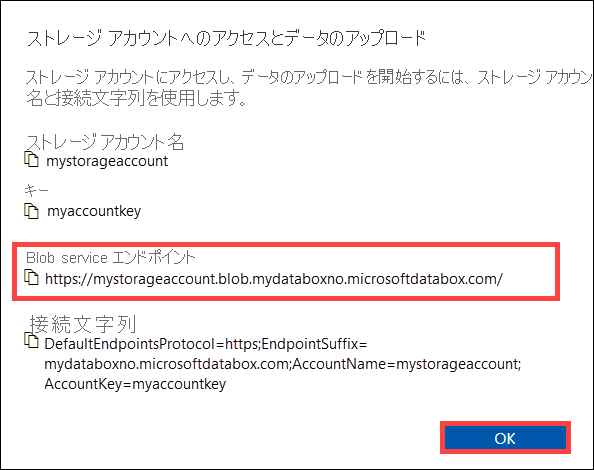Image resolution: width=594 pixels, height=470 pixels.
Task: Copy the myaccountkey key value
Action: tap(31, 211)
